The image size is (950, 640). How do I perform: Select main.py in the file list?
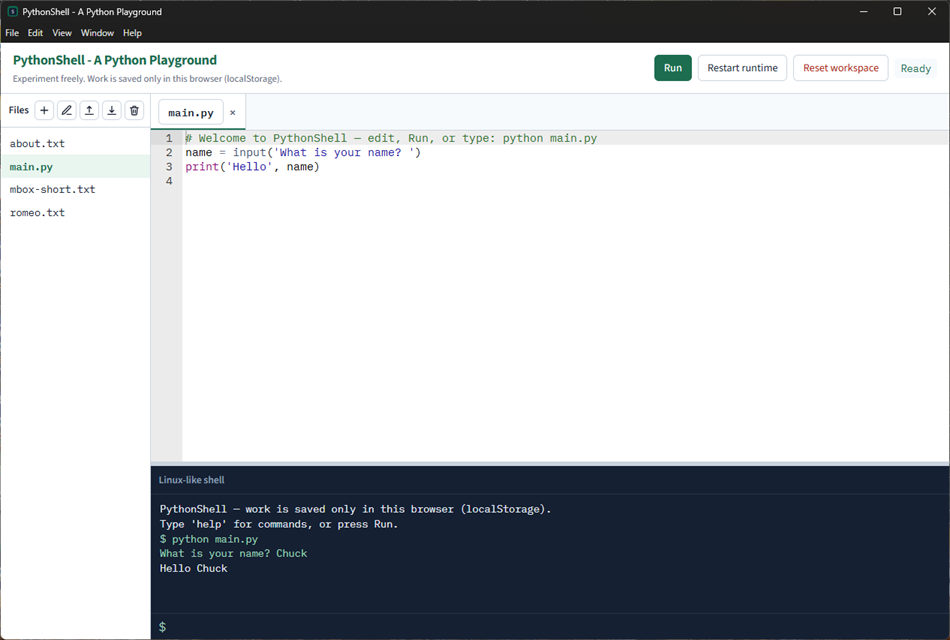tap(75, 167)
